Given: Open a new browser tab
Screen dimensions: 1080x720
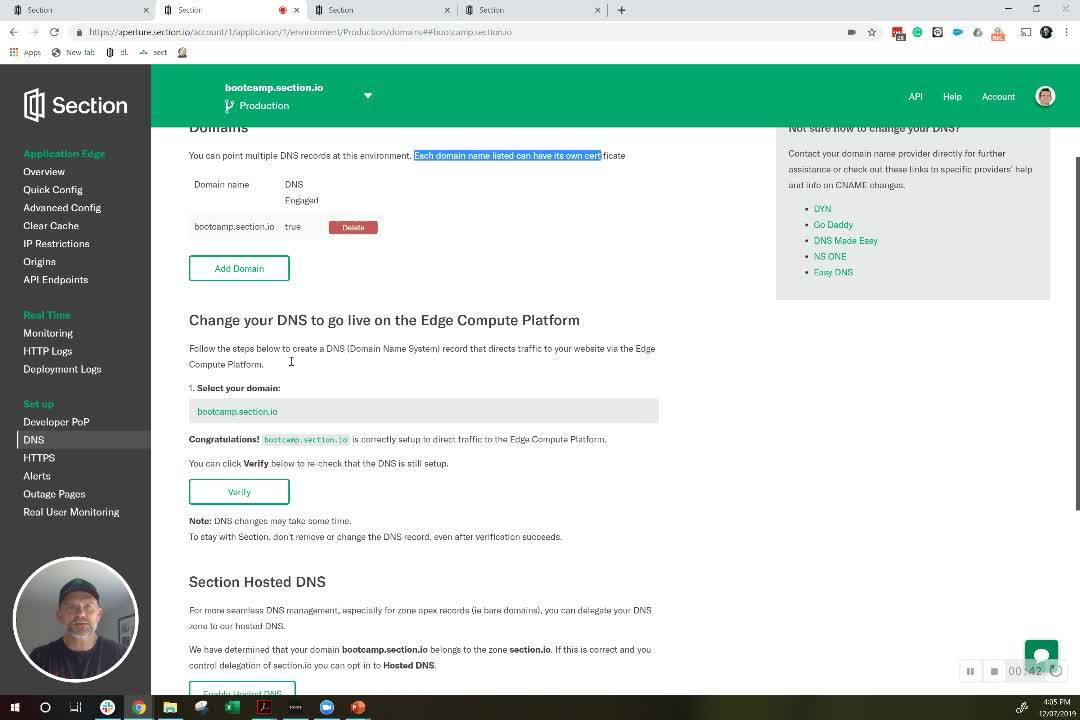Looking at the screenshot, I should click(621, 10).
